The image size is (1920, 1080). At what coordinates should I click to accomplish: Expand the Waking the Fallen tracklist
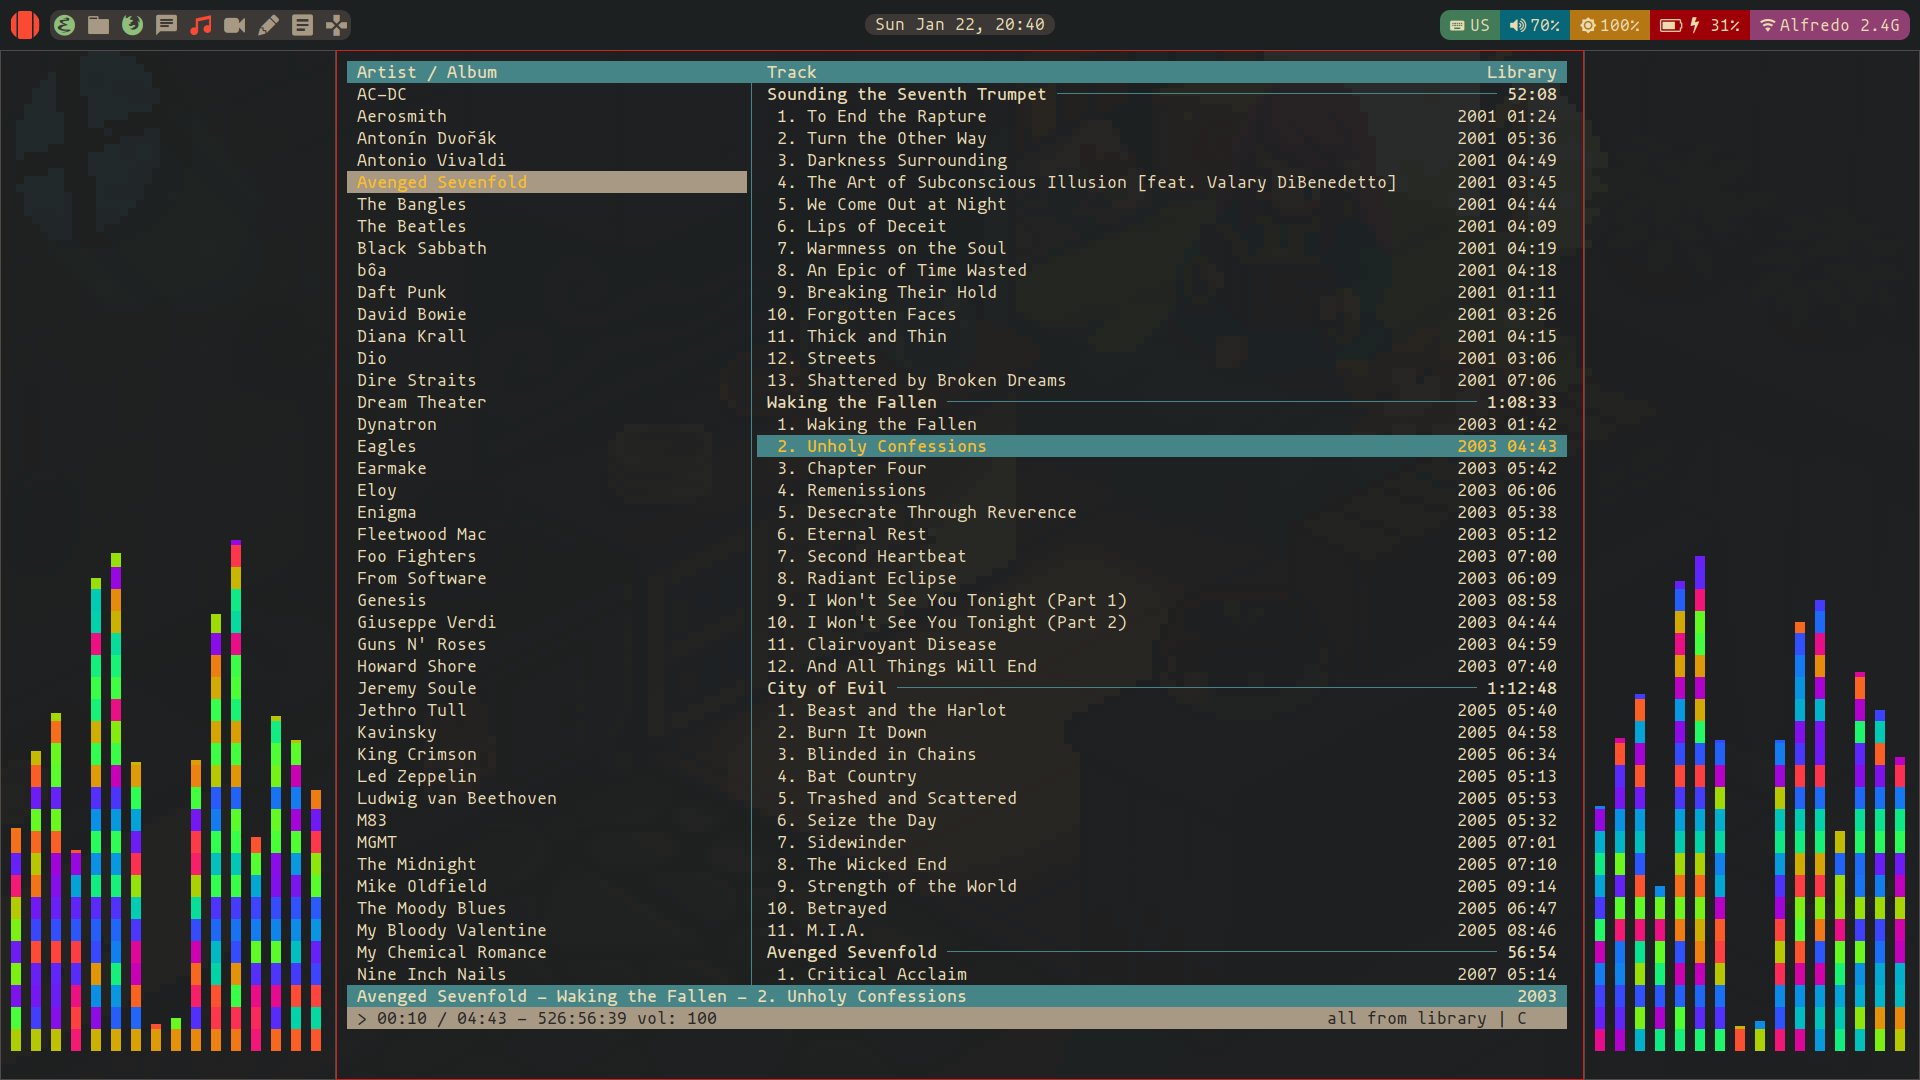[852, 401]
